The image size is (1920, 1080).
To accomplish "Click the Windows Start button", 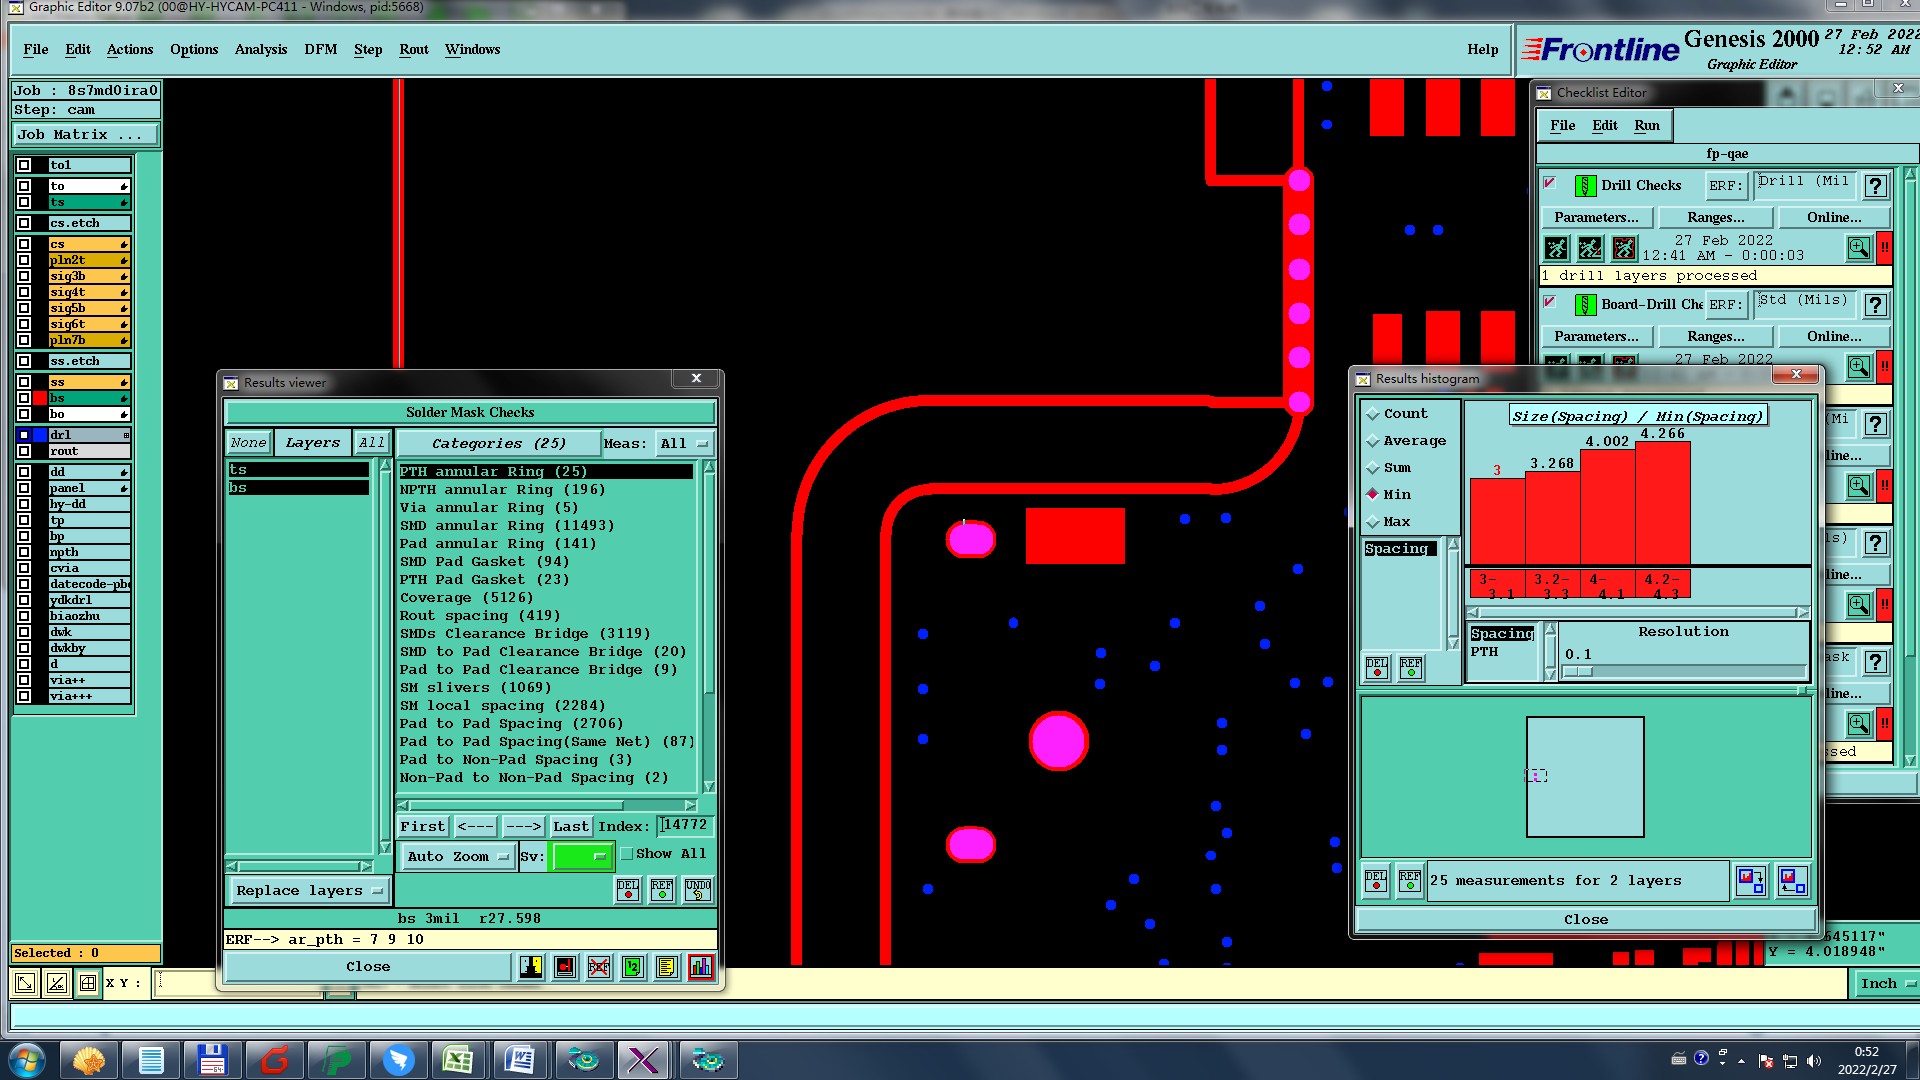I will coord(26,1060).
